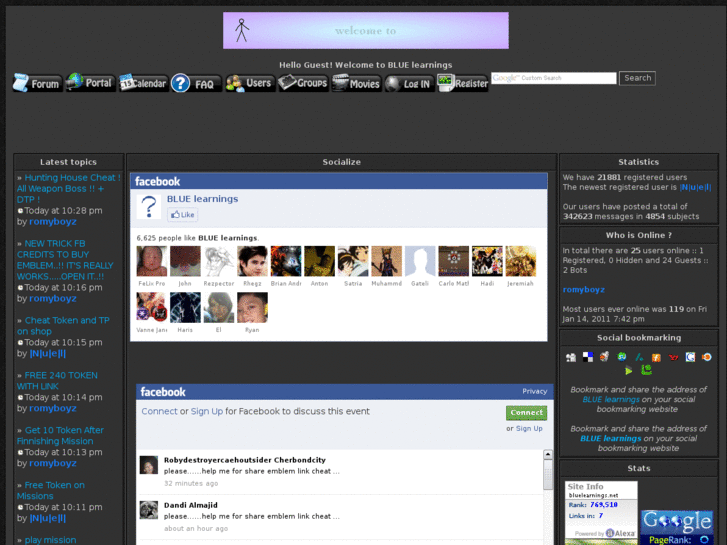The image size is (727, 545).
Task: Click Rhegz profile thumbnail
Action: [x=252, y=261]
